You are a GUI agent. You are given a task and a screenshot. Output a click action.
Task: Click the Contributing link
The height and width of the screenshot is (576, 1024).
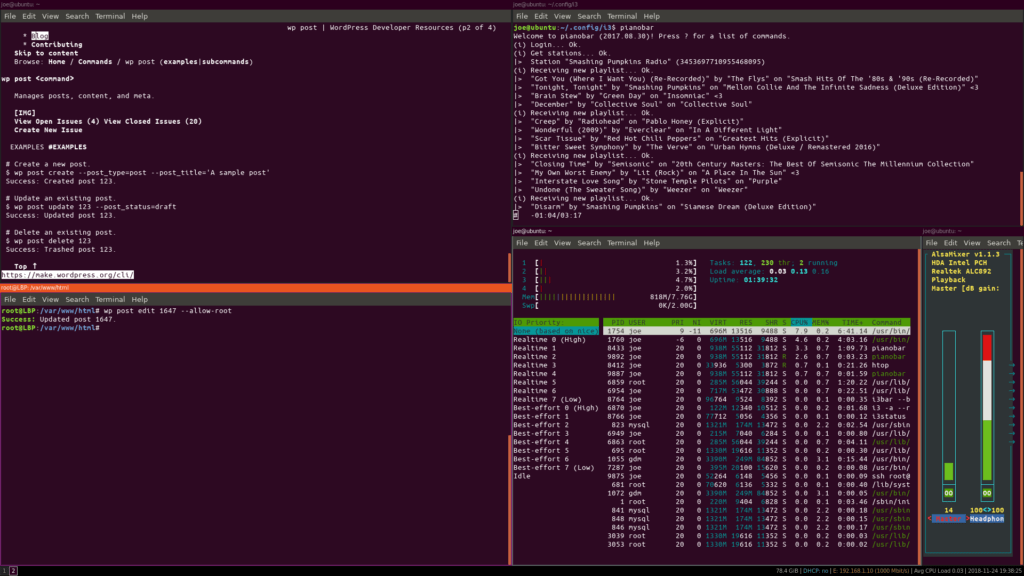point(56,44)
